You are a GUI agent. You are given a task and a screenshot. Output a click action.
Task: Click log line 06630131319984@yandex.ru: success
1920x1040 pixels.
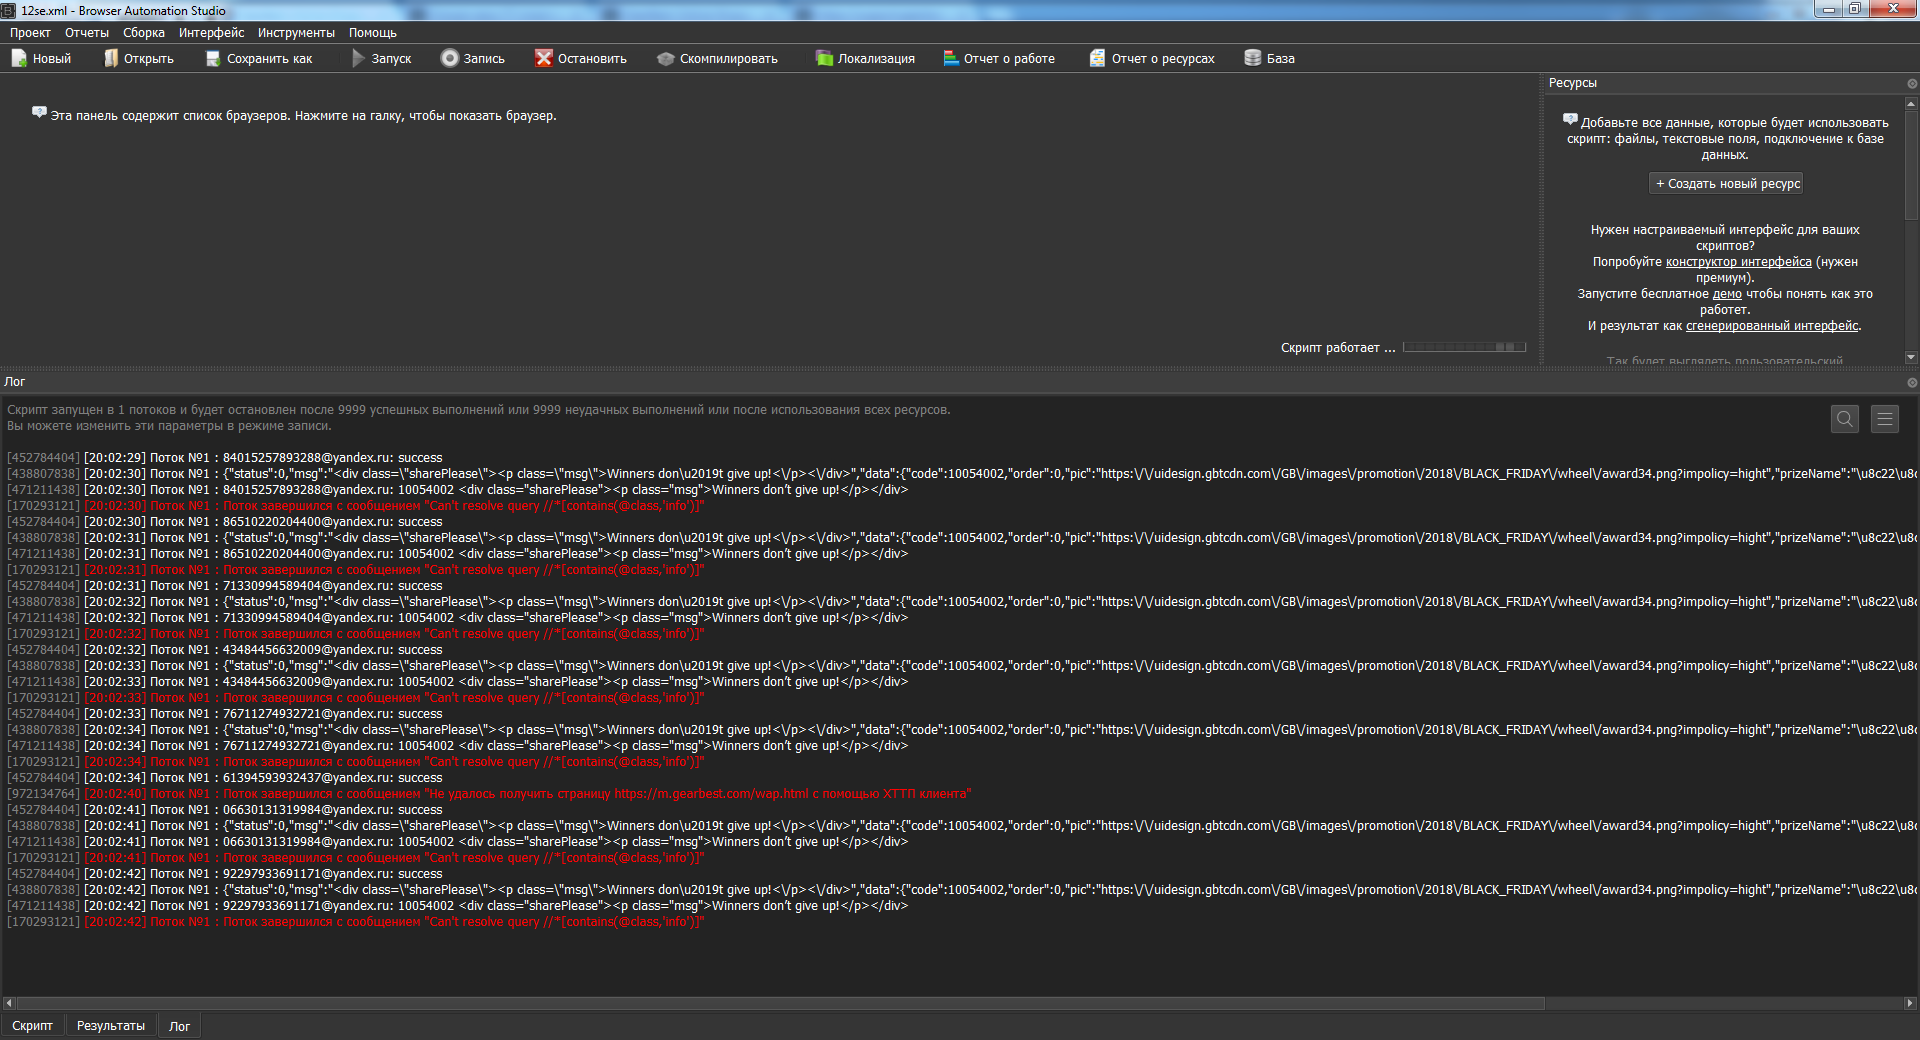click(x=225, y=810)
